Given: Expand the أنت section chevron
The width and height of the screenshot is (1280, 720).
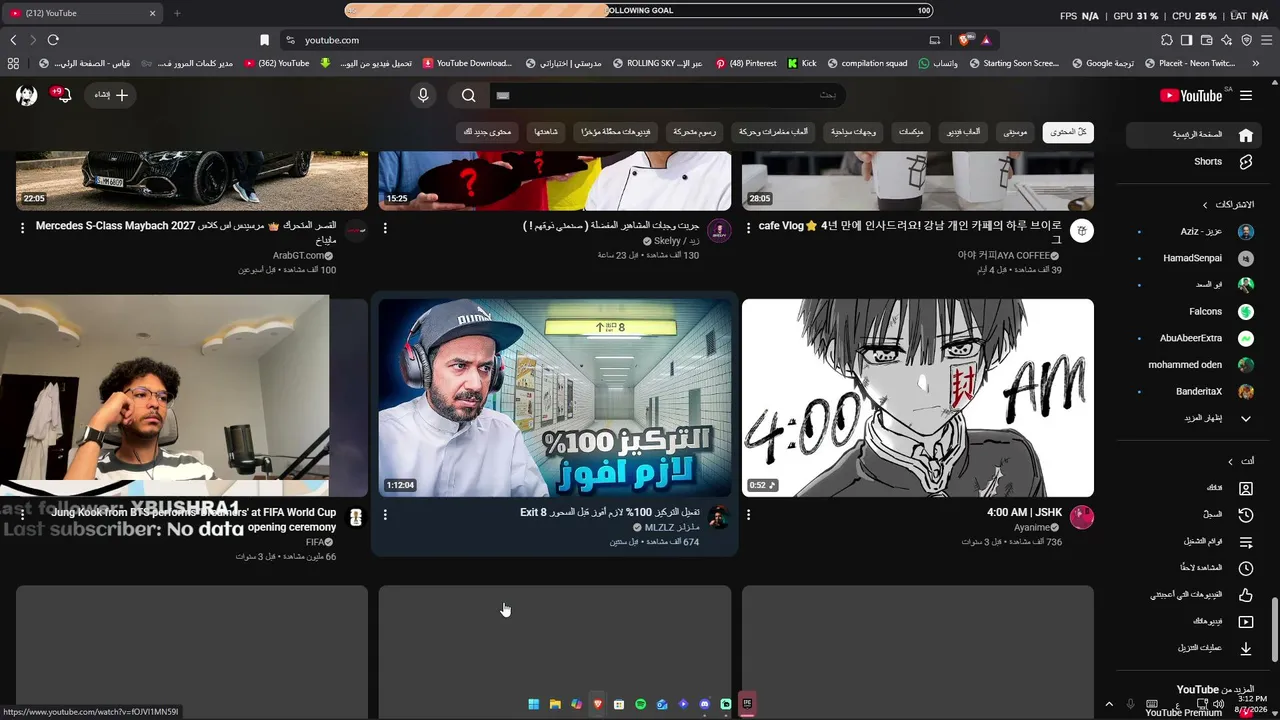Looking at the screenshot, I should coord(1231,461).
